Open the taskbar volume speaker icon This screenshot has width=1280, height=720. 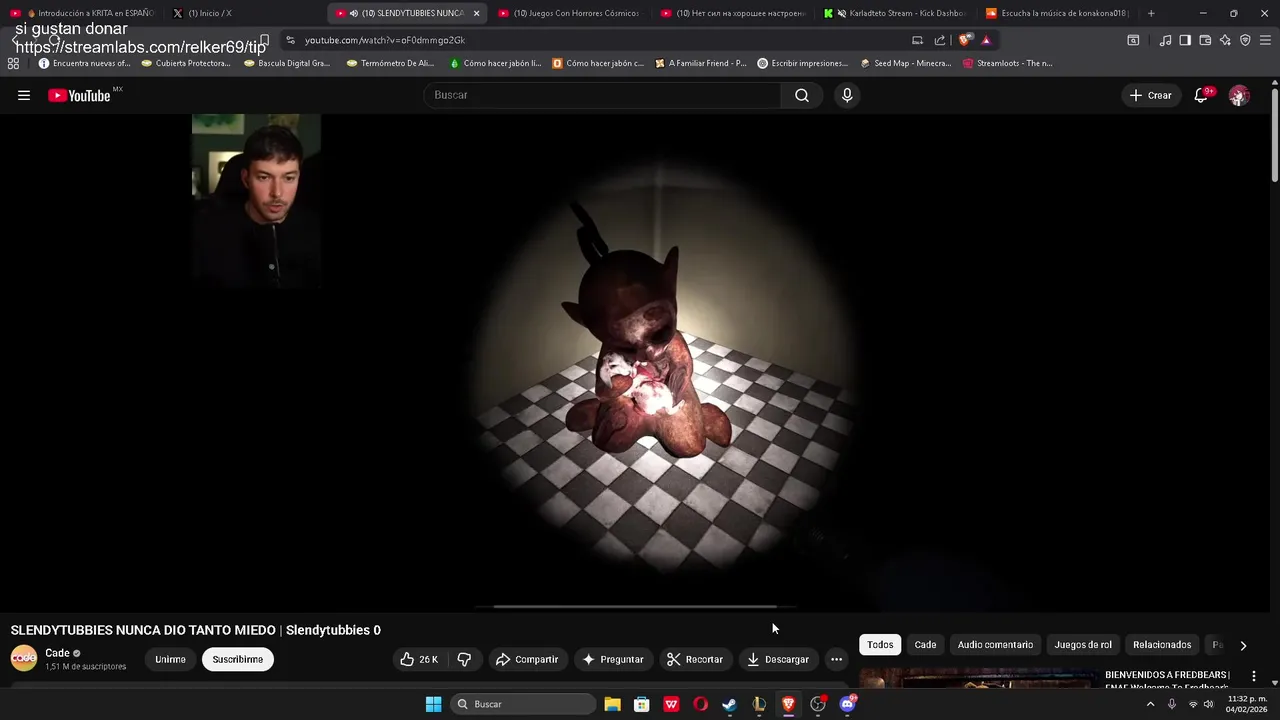click(1209, 704)
